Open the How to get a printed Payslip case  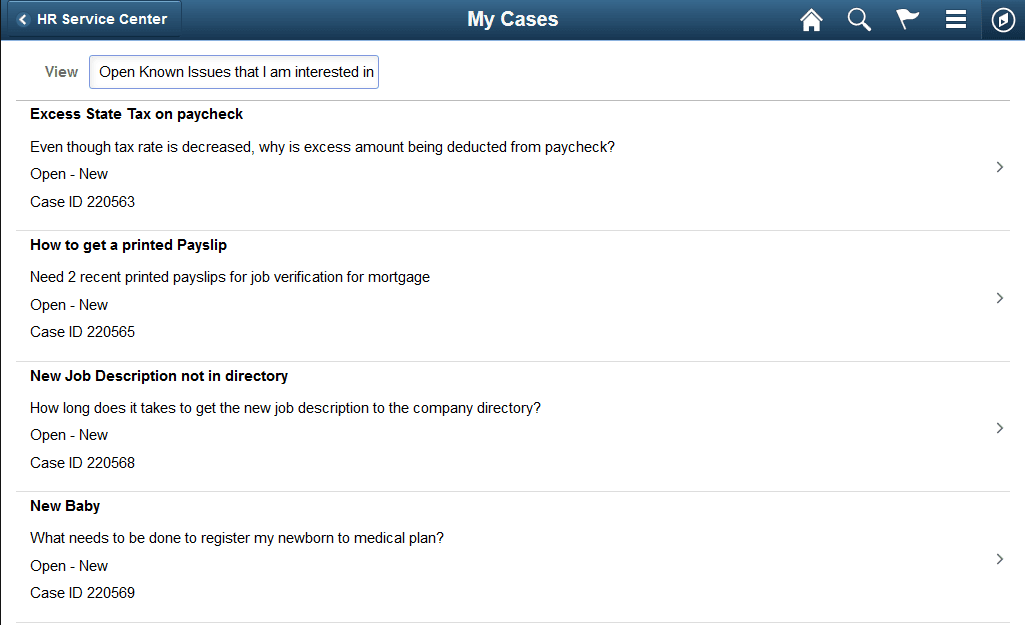pyautogui.click(x=129, y=244)
